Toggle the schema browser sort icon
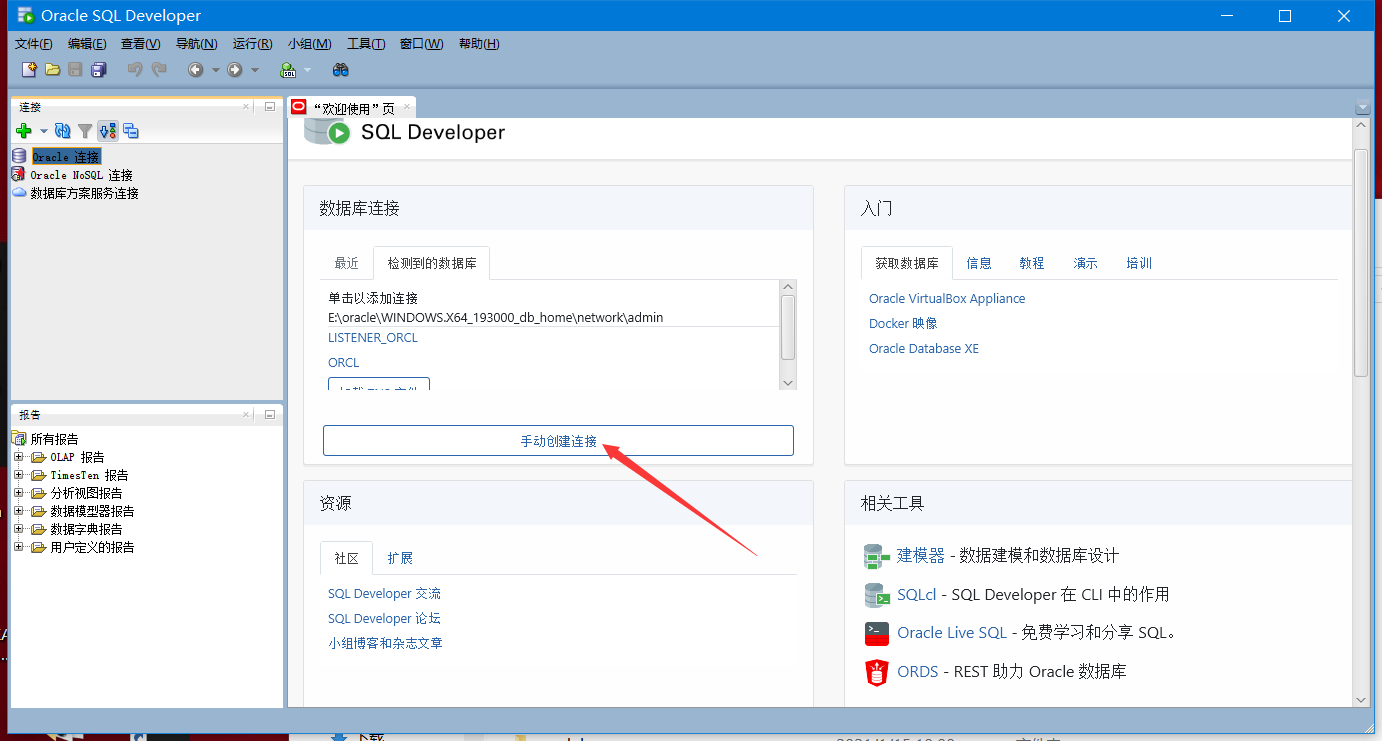 (x=108, y=131)
